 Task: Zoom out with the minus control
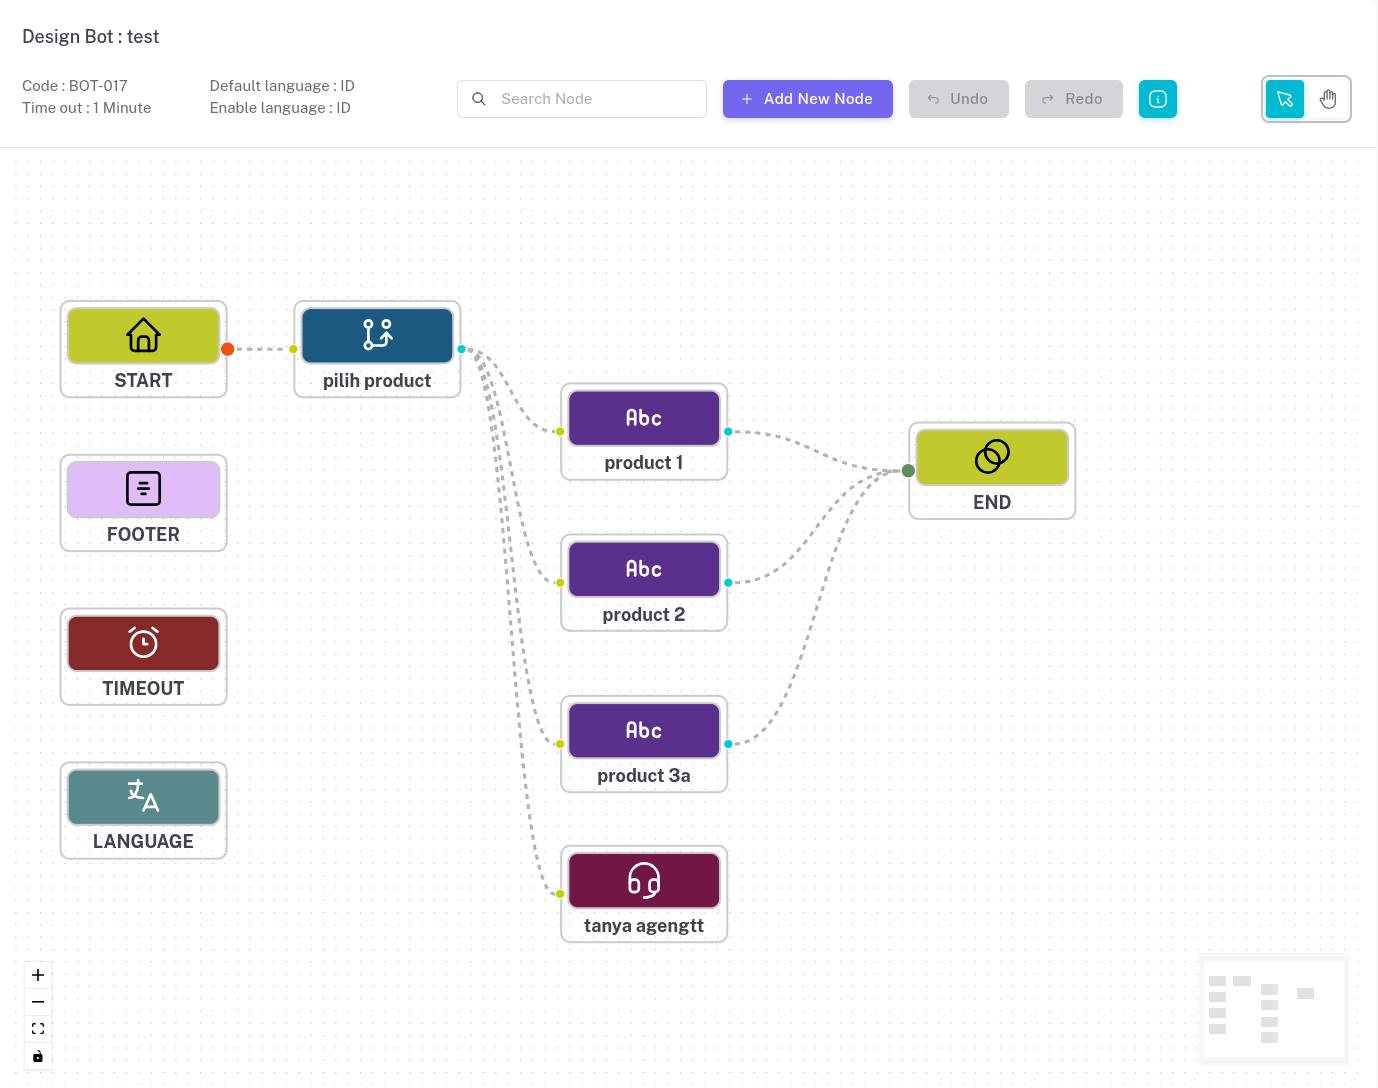pyautogui.click(x=38, y=1002)
